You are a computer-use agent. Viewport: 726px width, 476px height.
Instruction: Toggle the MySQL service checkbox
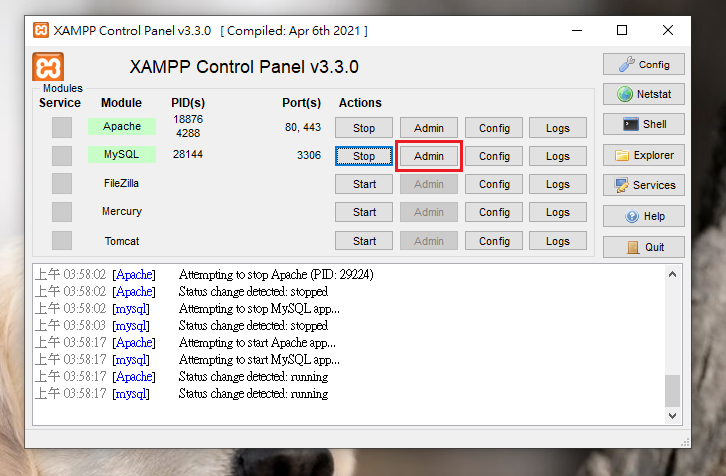click(x=62, y=156)
